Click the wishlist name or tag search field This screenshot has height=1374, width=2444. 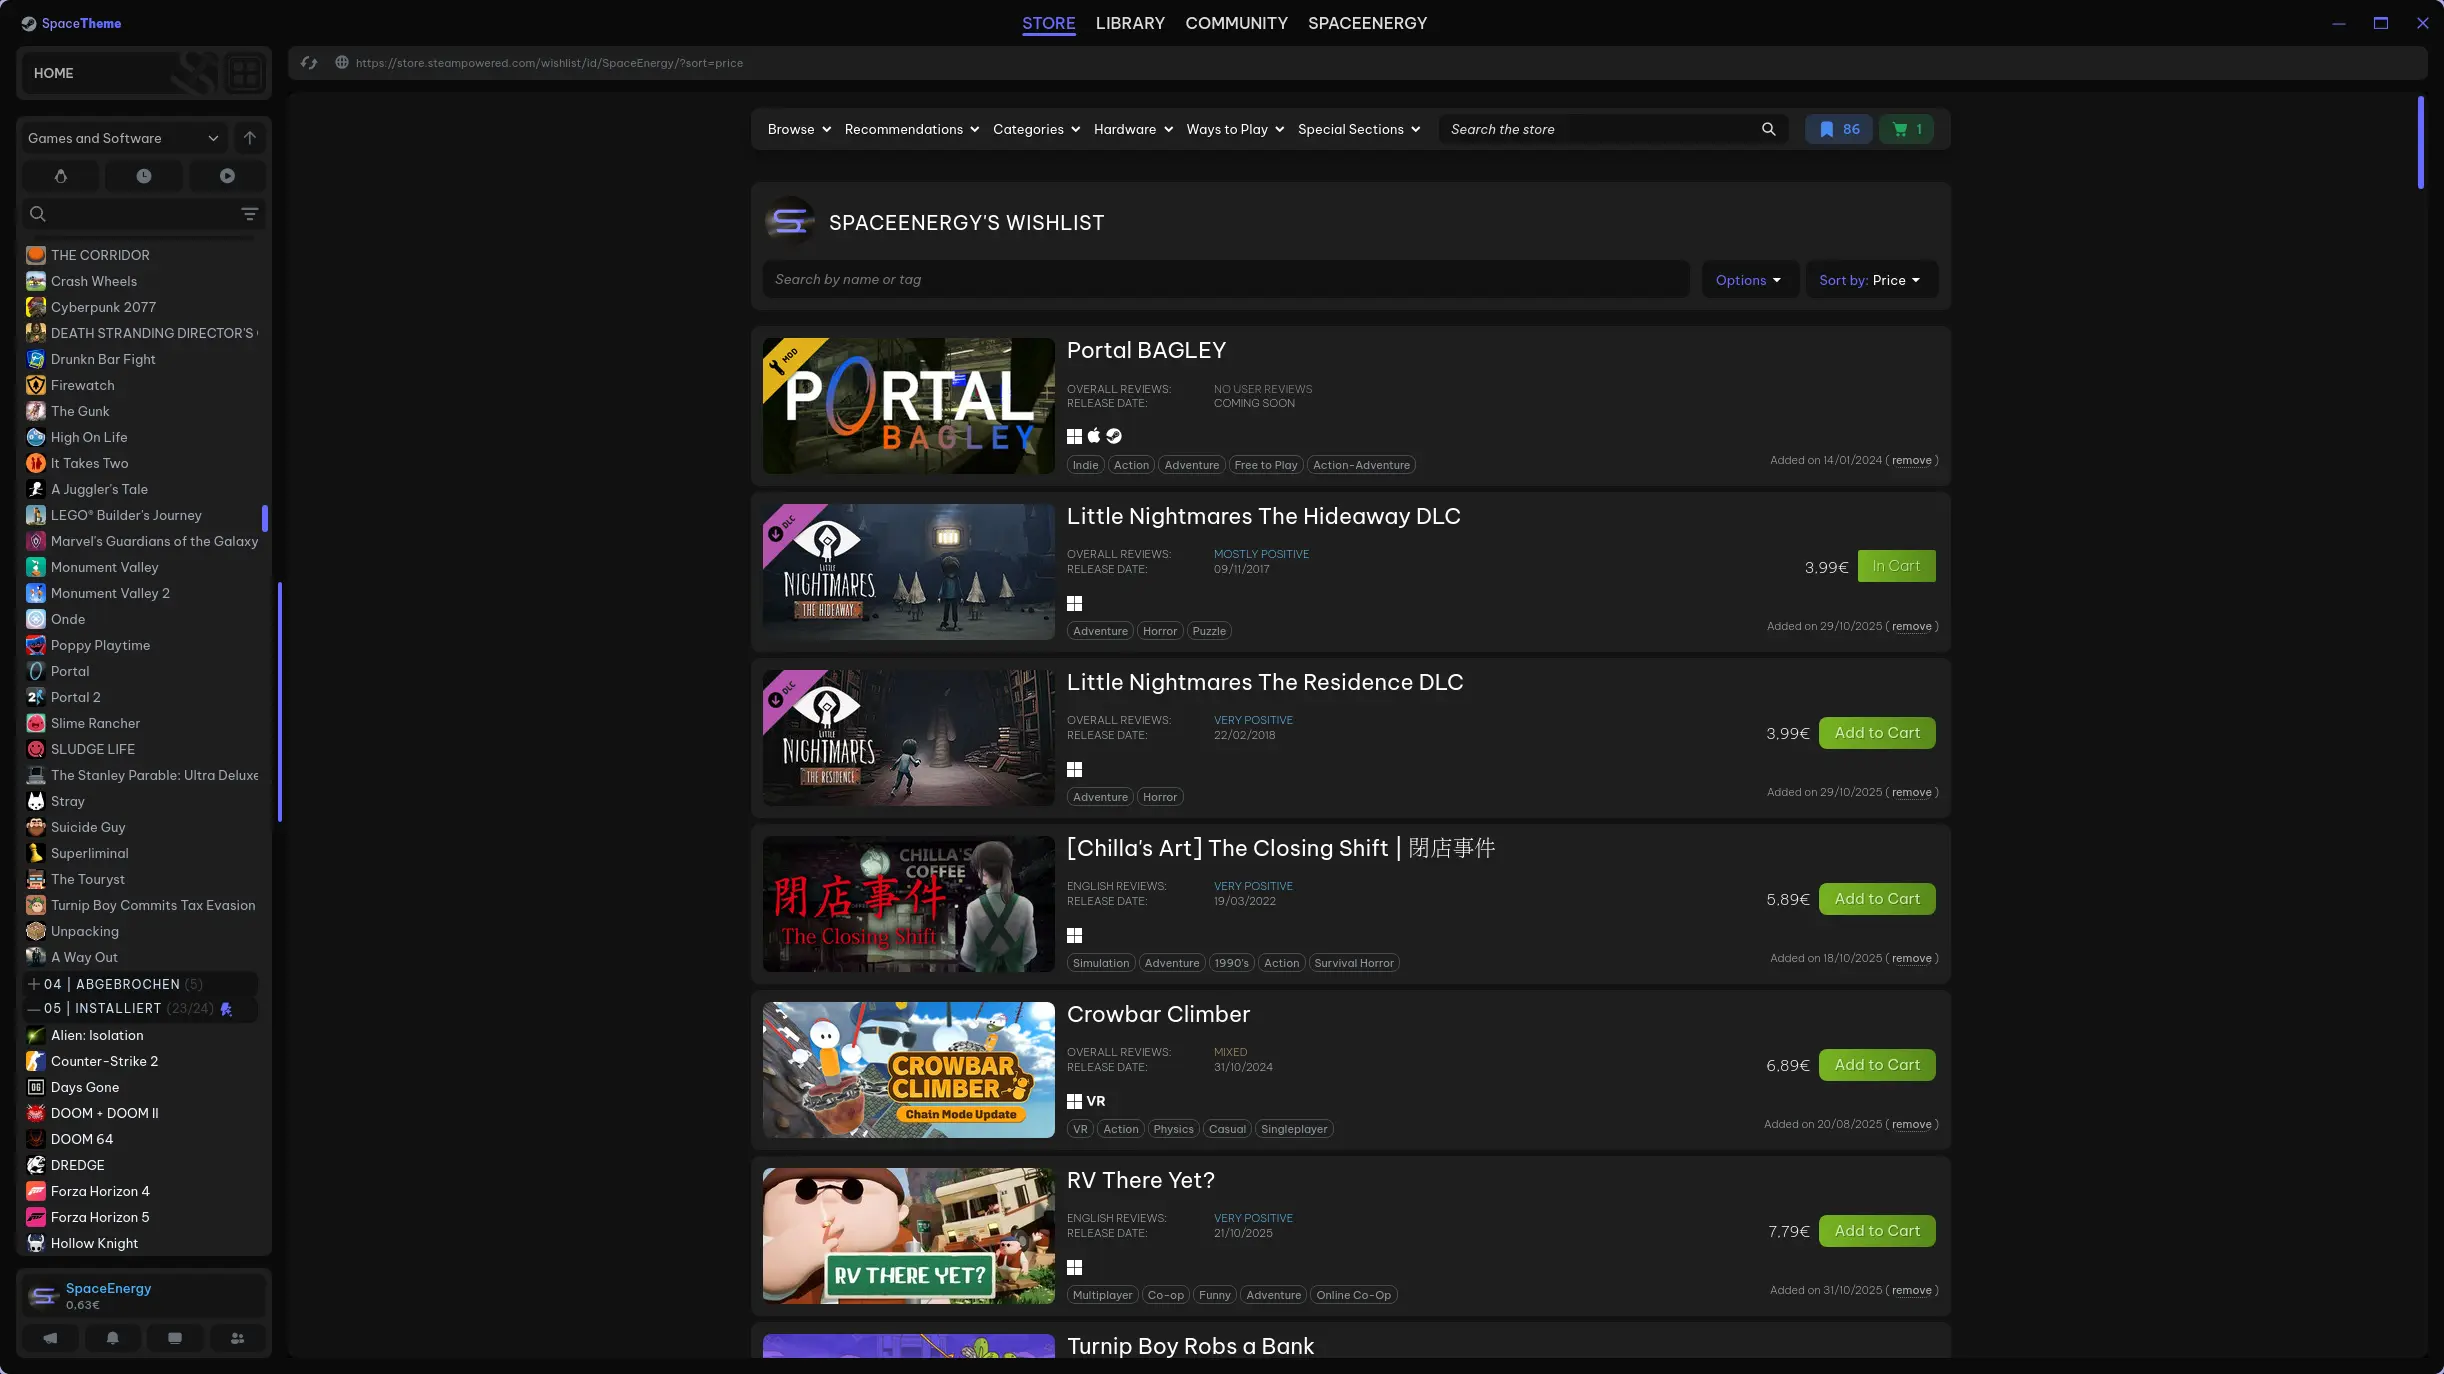point(1225,280)
